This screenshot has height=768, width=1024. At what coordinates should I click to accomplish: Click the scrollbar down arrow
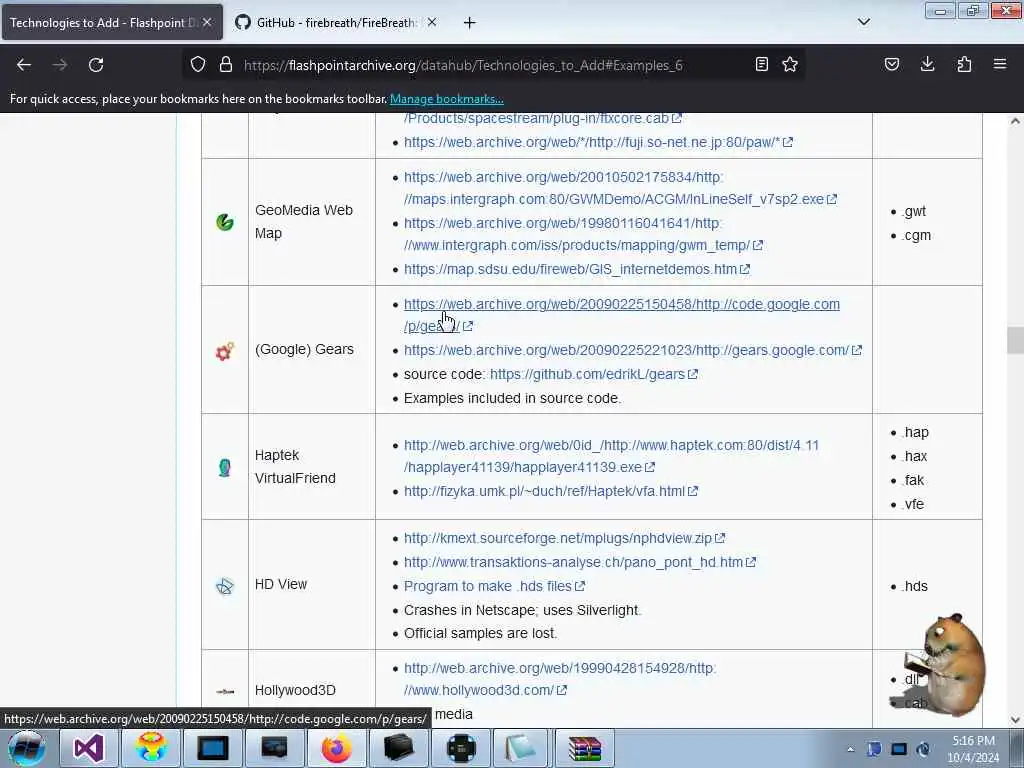click(x=1014, y=720)
